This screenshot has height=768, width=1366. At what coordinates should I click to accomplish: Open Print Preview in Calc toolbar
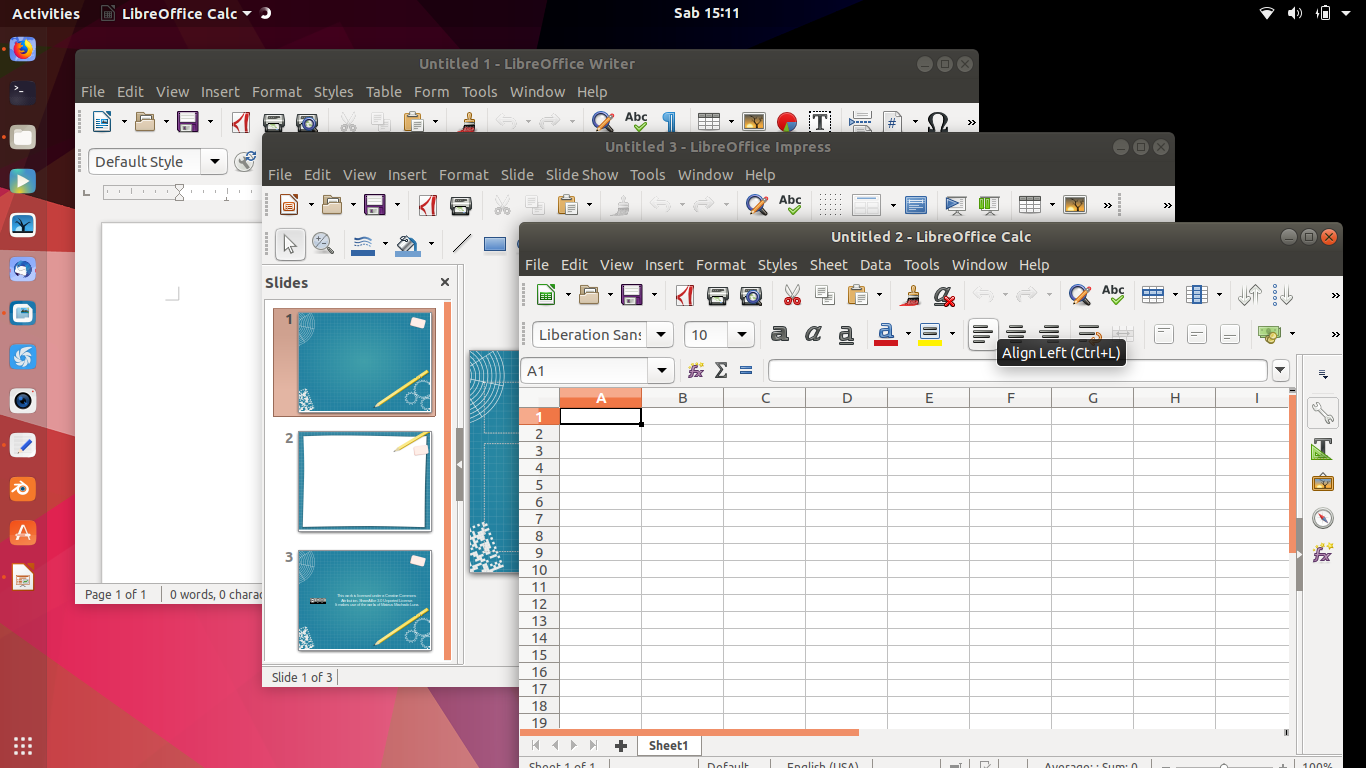[751, 295]
